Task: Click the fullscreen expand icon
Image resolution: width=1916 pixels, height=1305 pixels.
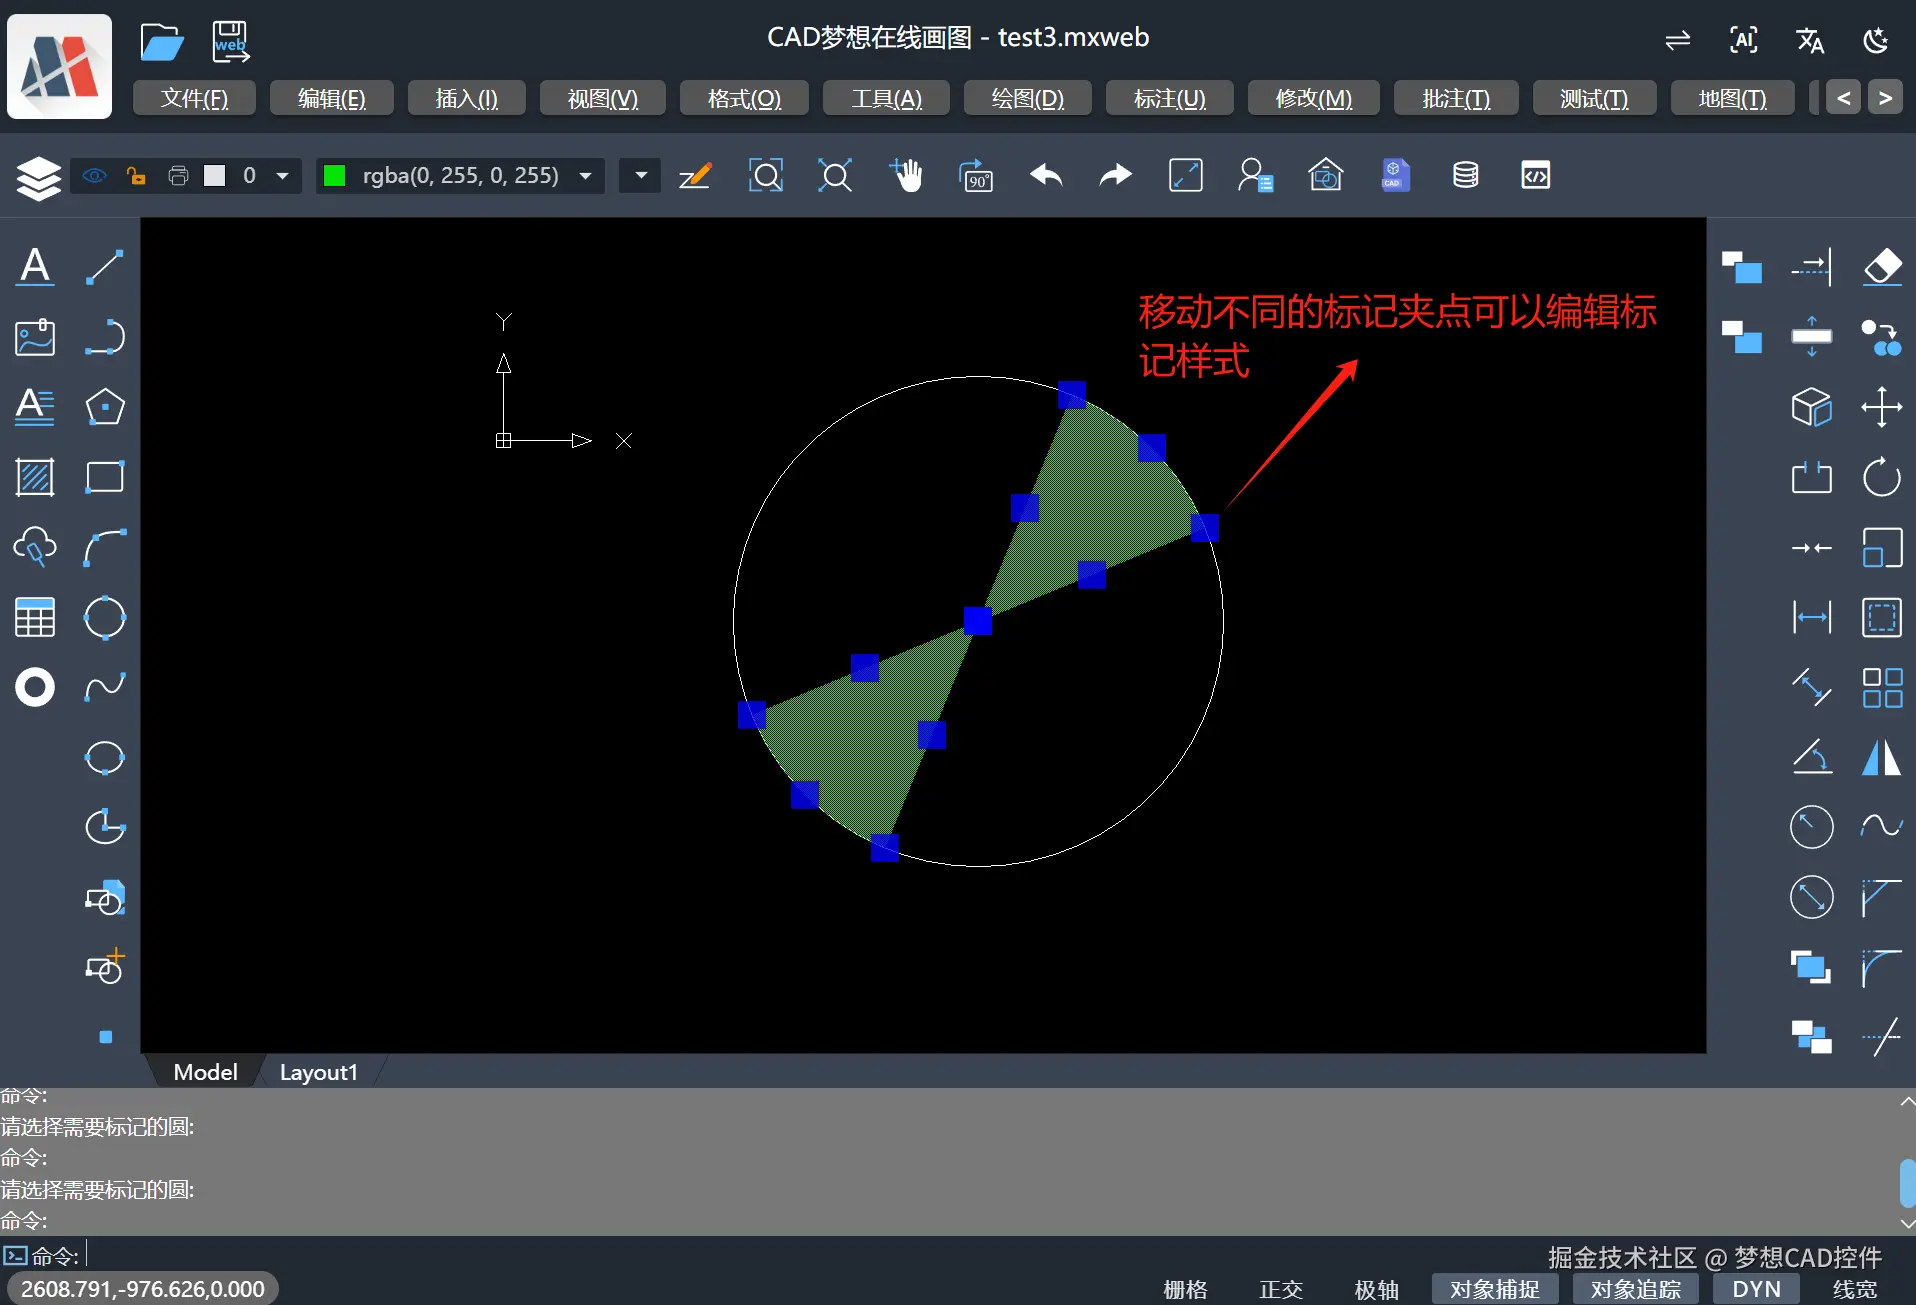Action: 1186,176
